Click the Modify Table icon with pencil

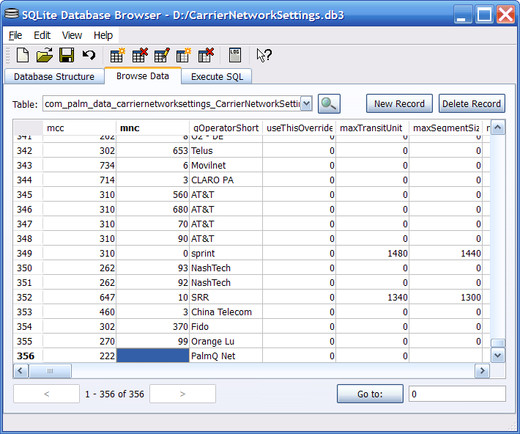[162, 55]
